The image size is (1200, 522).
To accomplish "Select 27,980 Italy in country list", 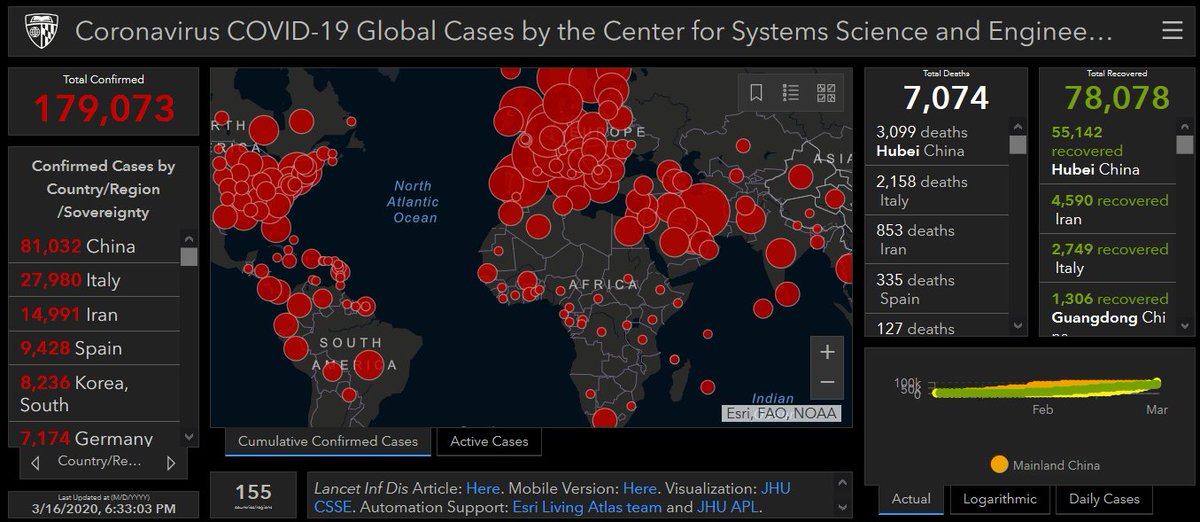I will pyautogui.click(x=95, y=280).
